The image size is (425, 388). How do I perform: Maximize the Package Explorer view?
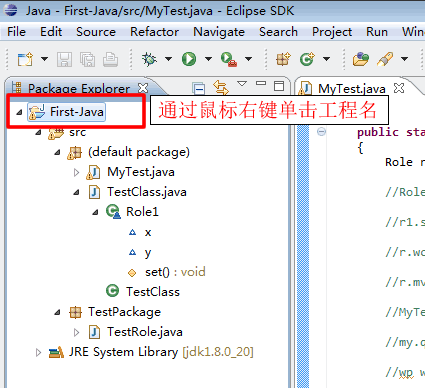click(x=279, y=86)
